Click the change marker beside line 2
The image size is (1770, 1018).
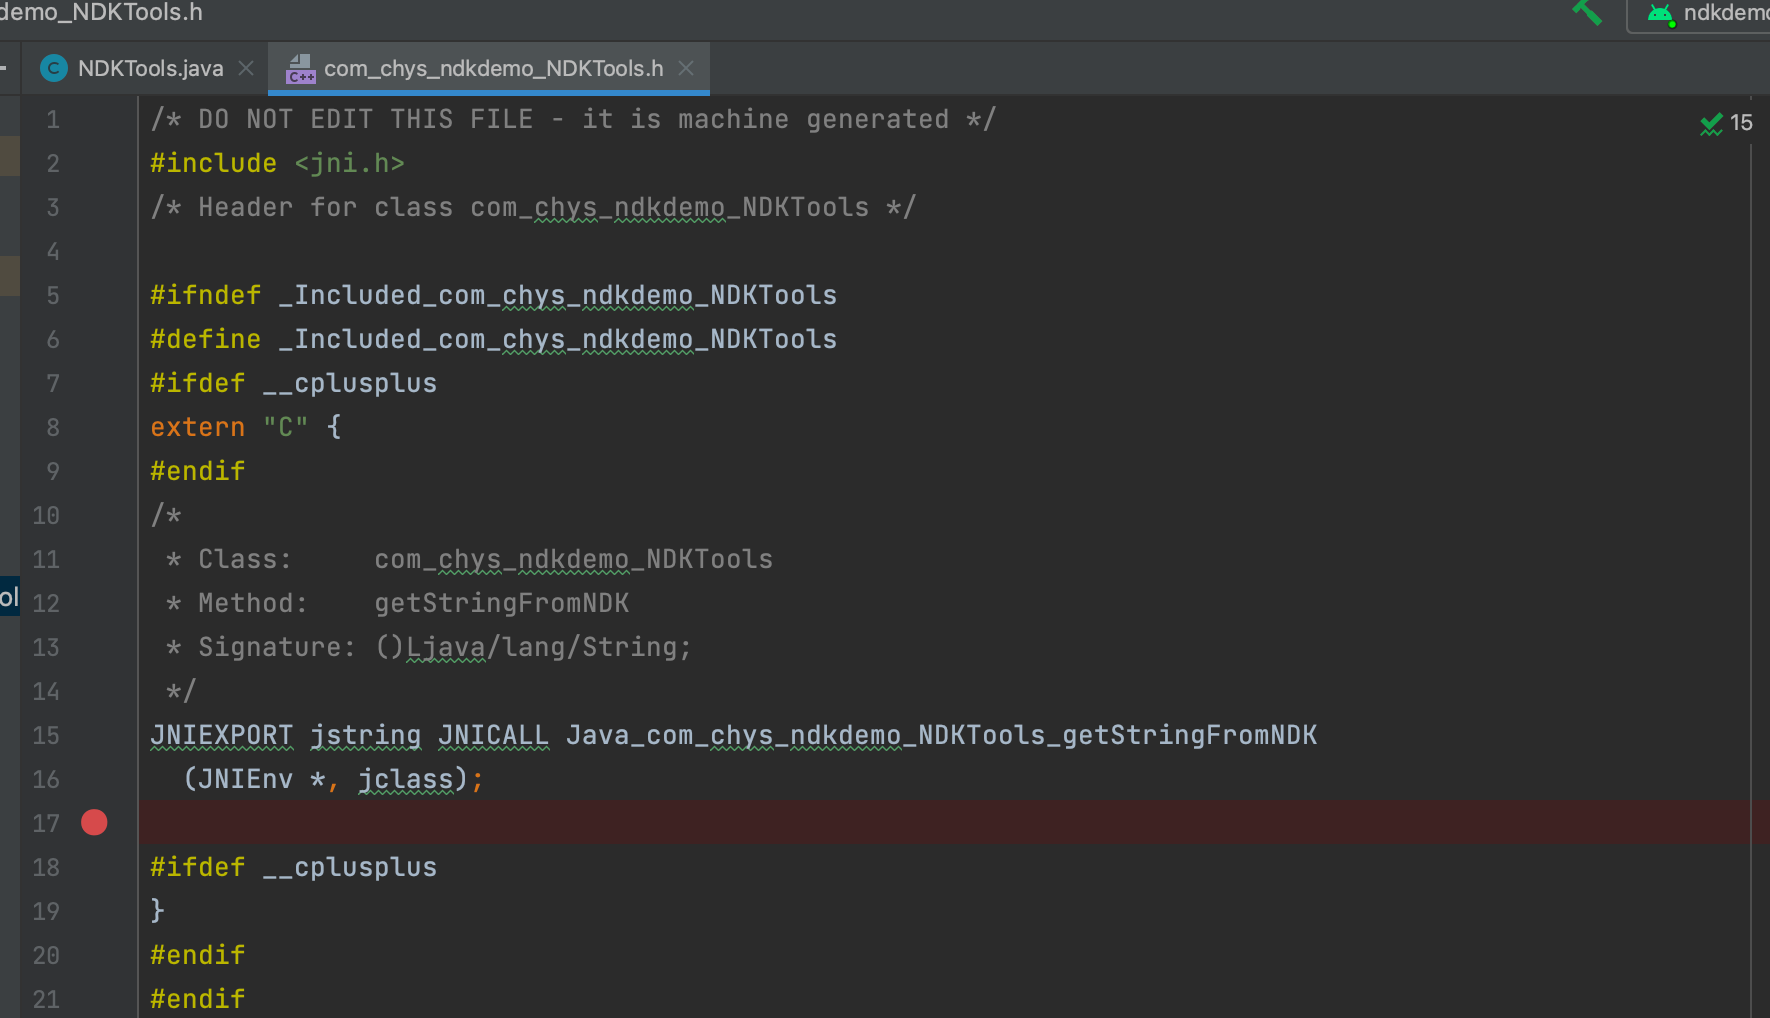(10, 156)
